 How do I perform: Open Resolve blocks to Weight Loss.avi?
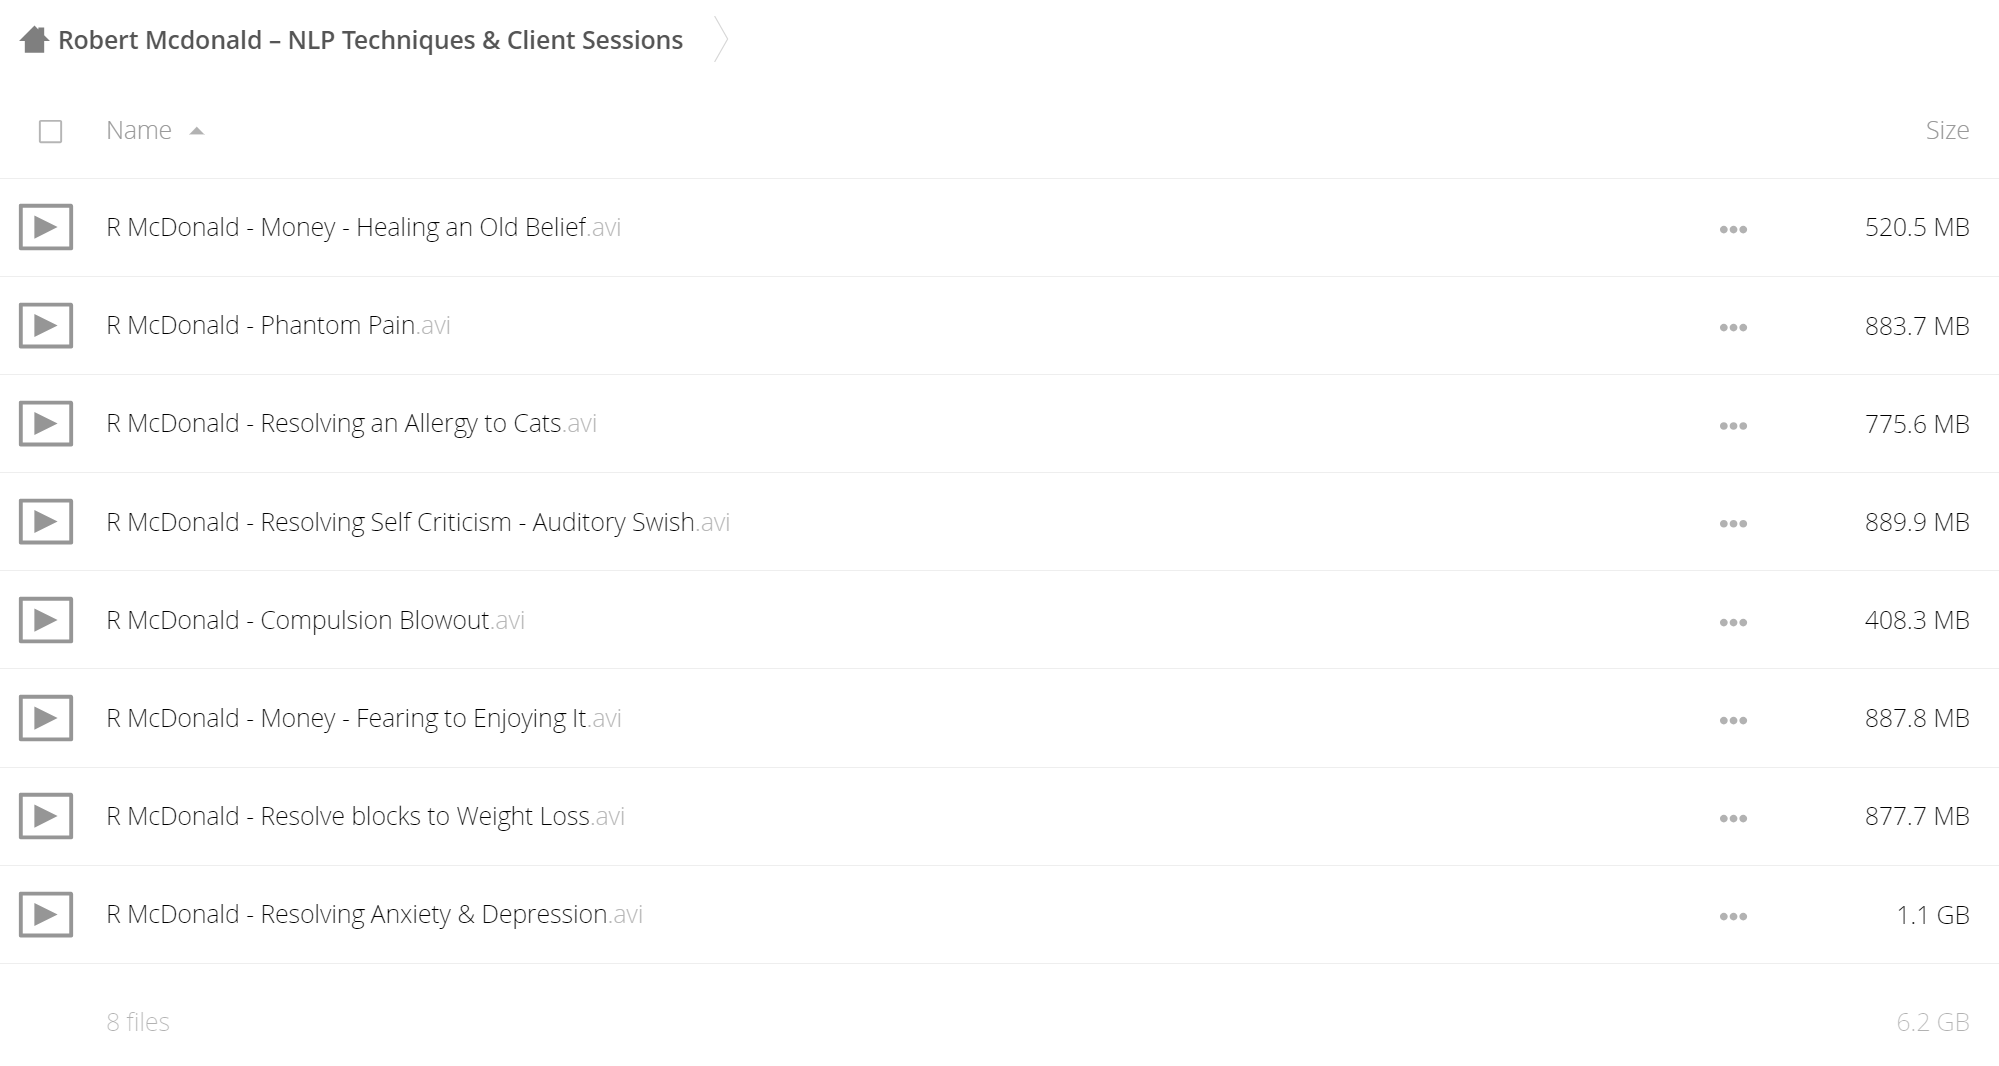[365, 816]
